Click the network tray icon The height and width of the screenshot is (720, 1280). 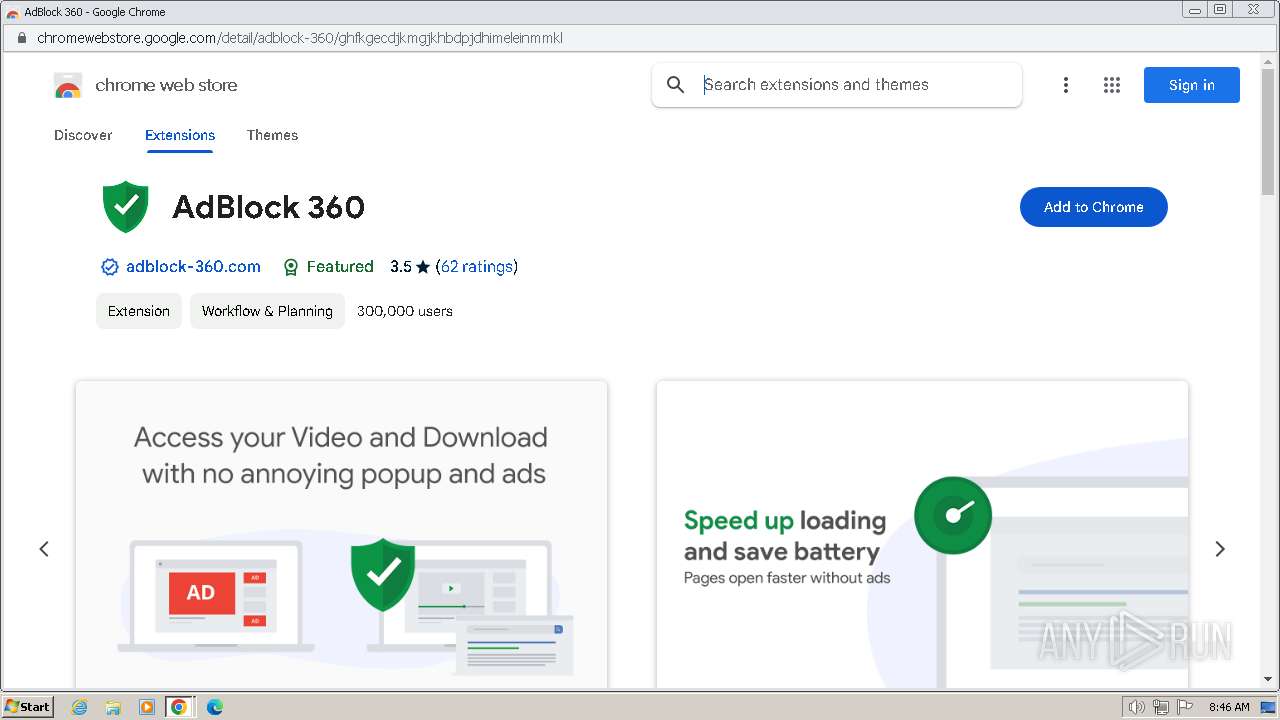[1161, 707]
